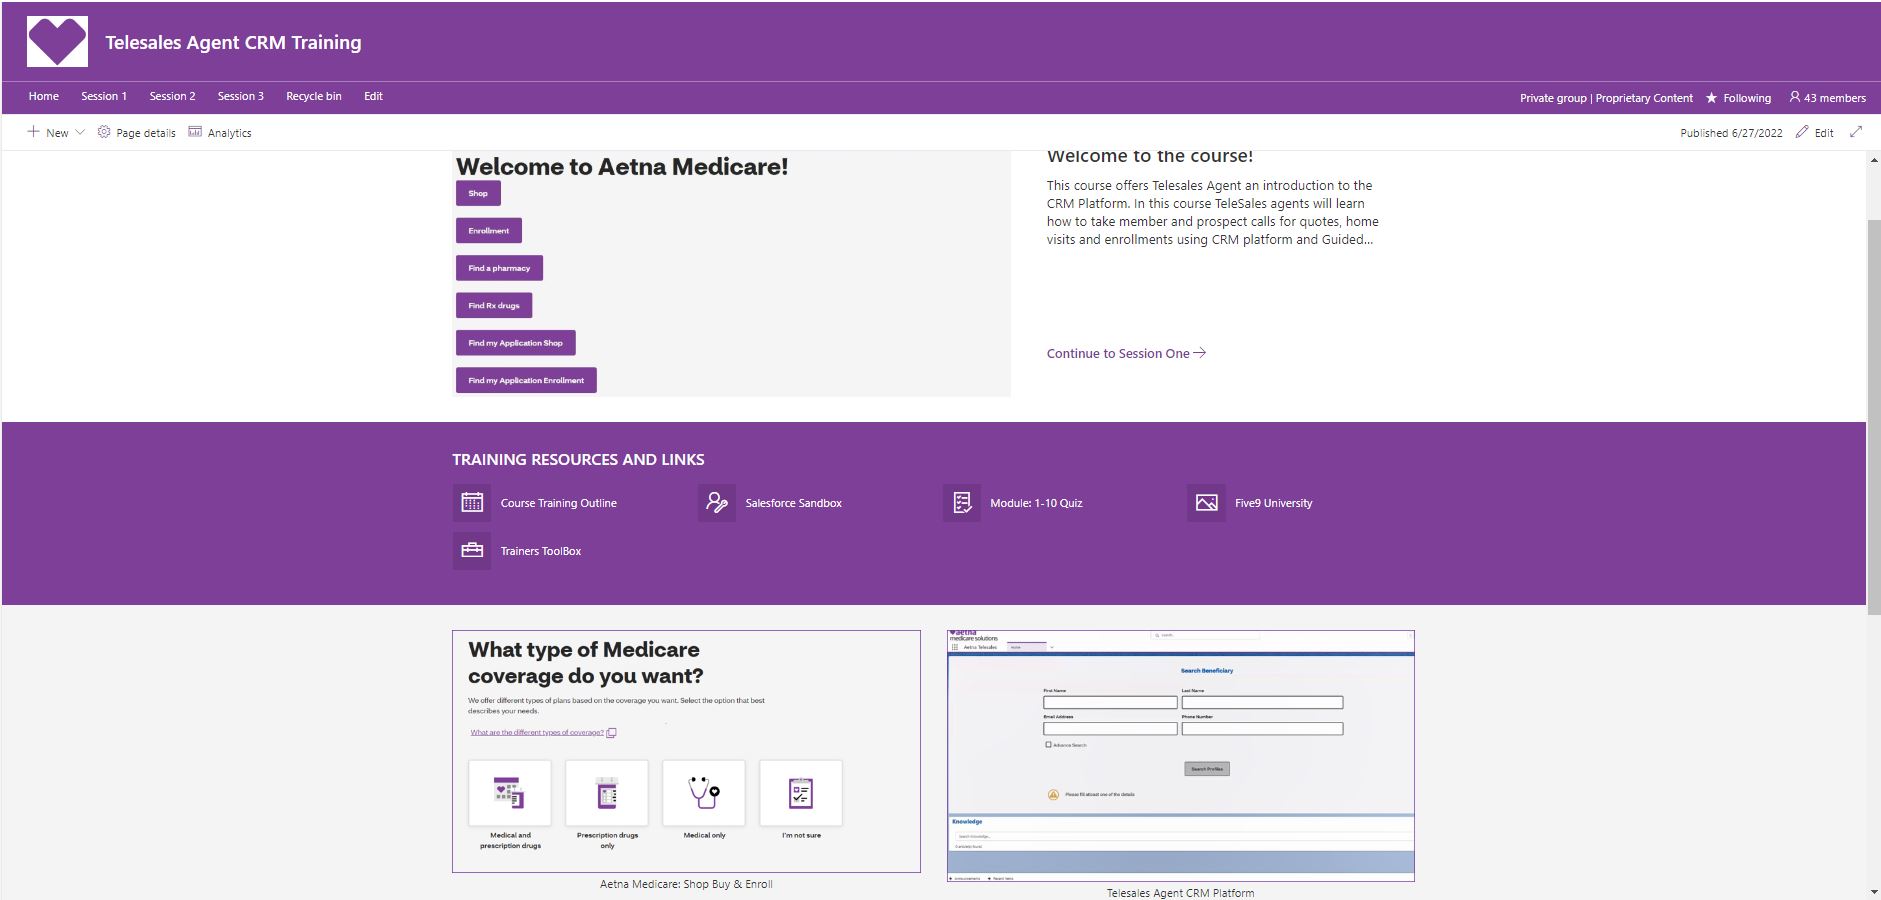The height and width of the screenshot is (900, 1881).
Task: Click the 43 members text
Action: click(x=1834, y=98)
